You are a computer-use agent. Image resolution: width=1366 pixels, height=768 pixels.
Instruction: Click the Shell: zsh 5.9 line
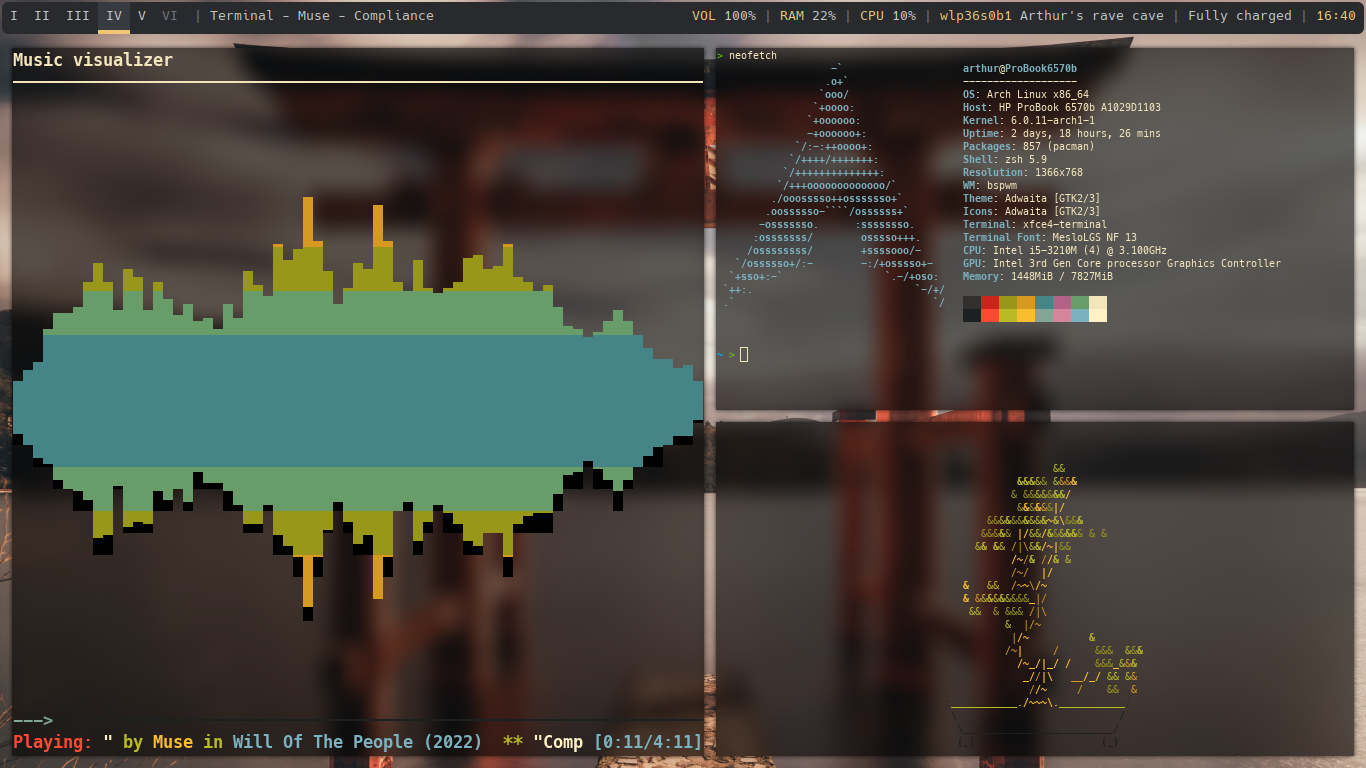(x=1005, y=159)
